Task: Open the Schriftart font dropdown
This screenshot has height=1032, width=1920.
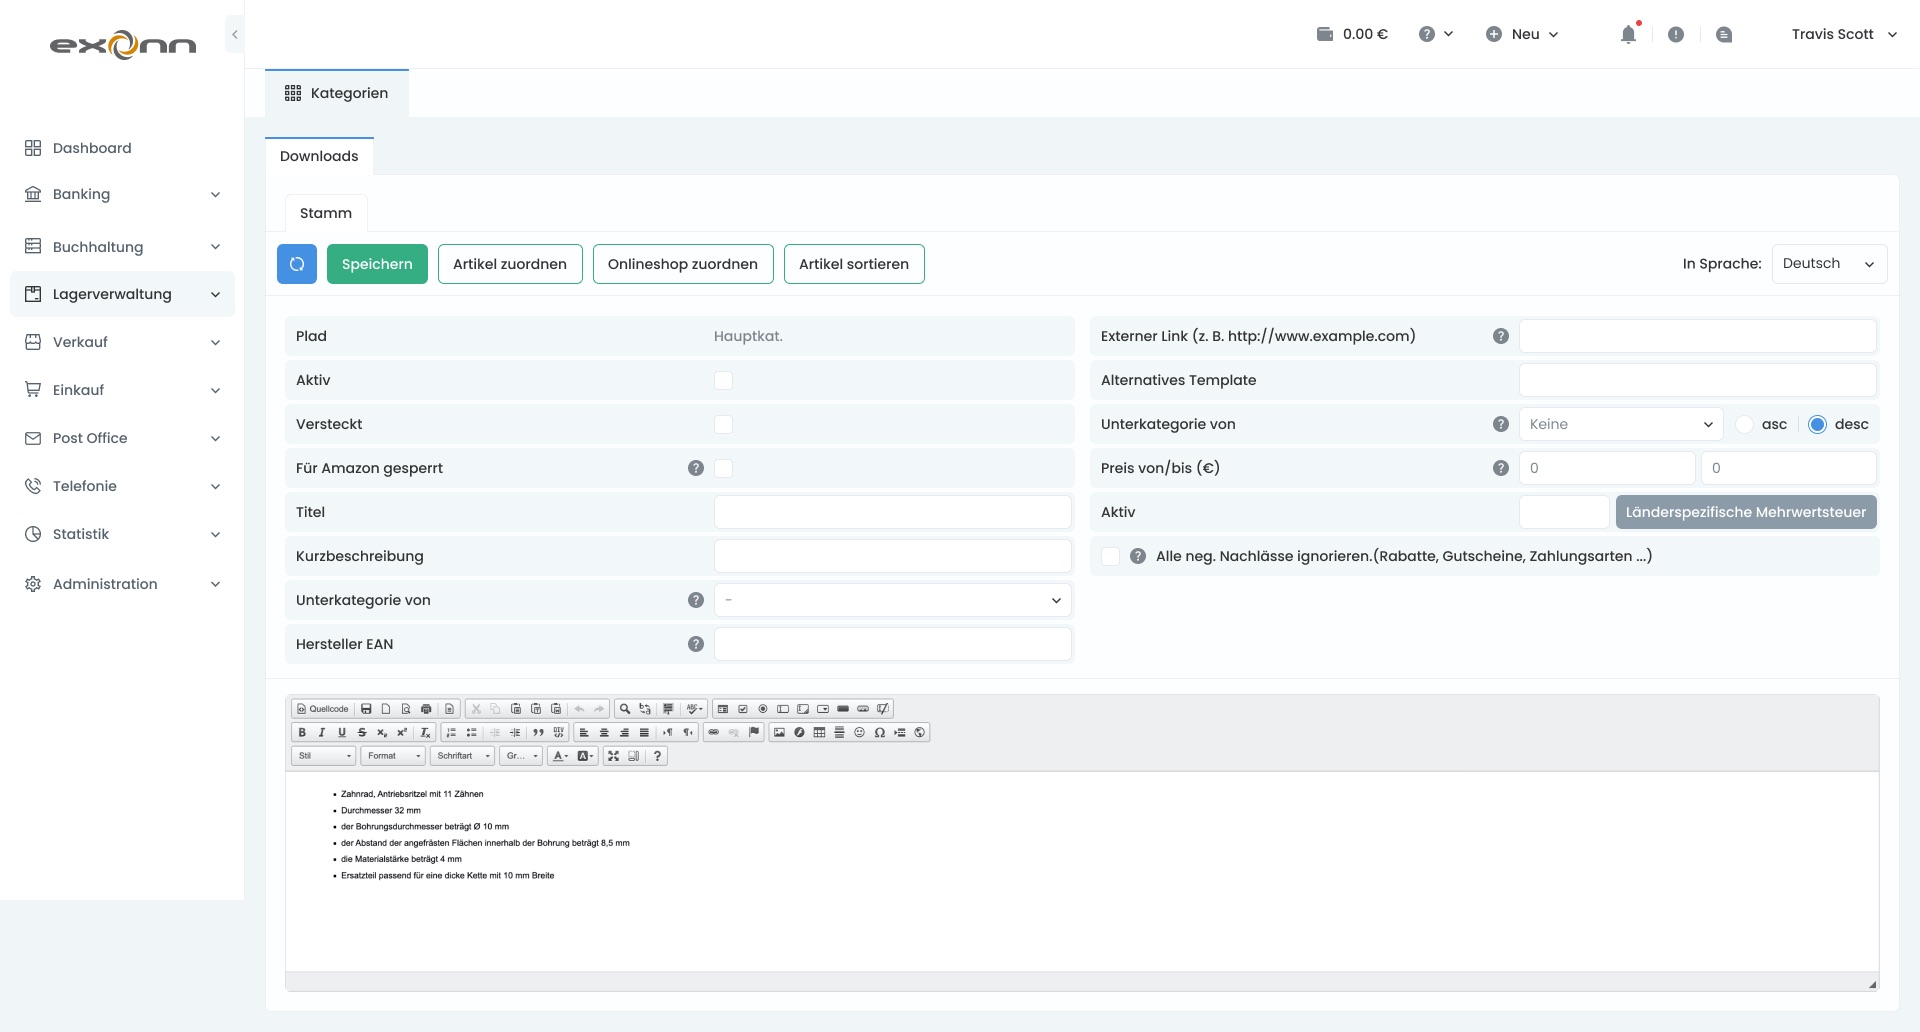Action: click(x=462, y=756)
